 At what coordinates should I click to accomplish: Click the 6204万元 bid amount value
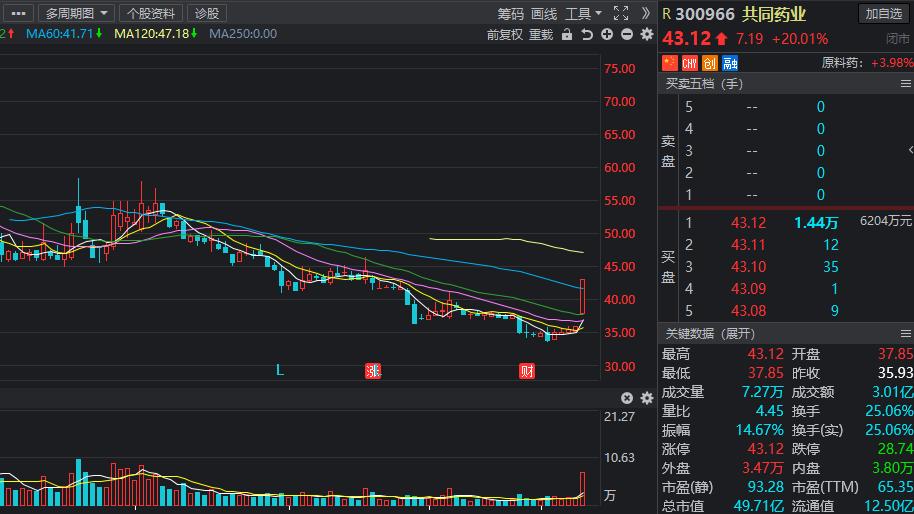[x=885, y=221]
